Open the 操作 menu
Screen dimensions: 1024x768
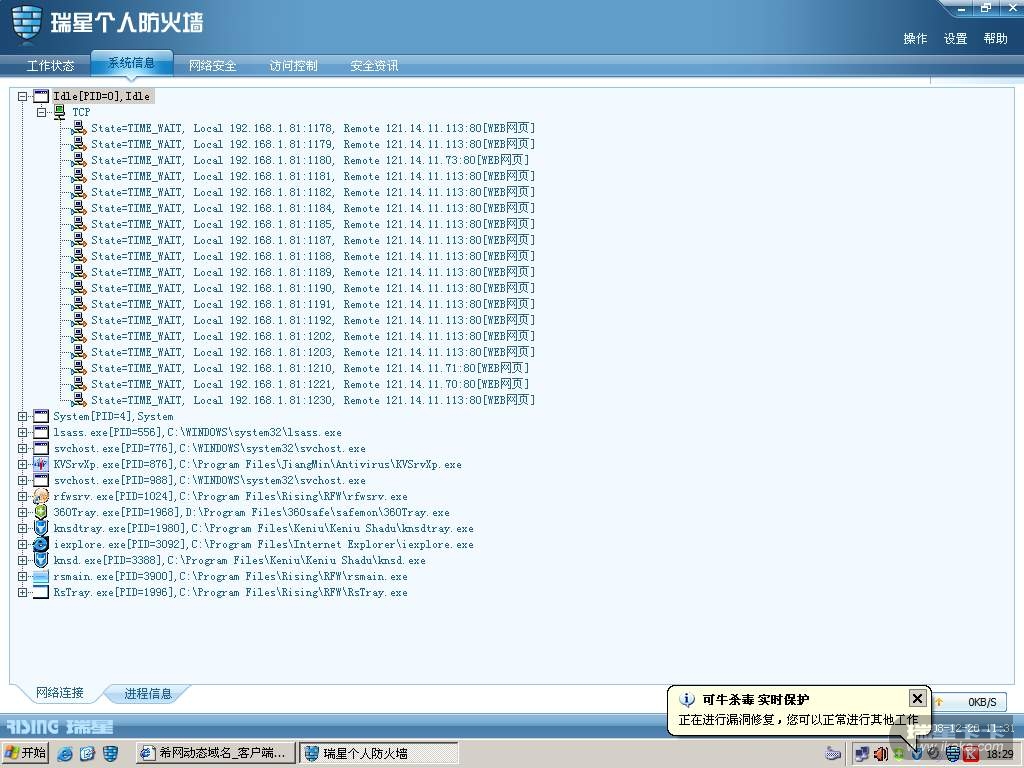pyautogui.click(x=915, y=39)
